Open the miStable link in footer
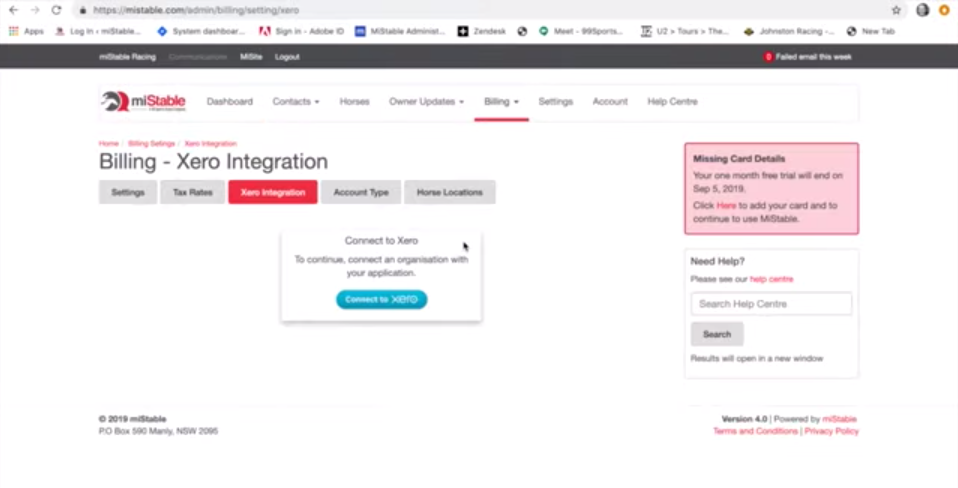Image resolution: width=958 pixels, height=488 pixels. click(x=839, y=419)
